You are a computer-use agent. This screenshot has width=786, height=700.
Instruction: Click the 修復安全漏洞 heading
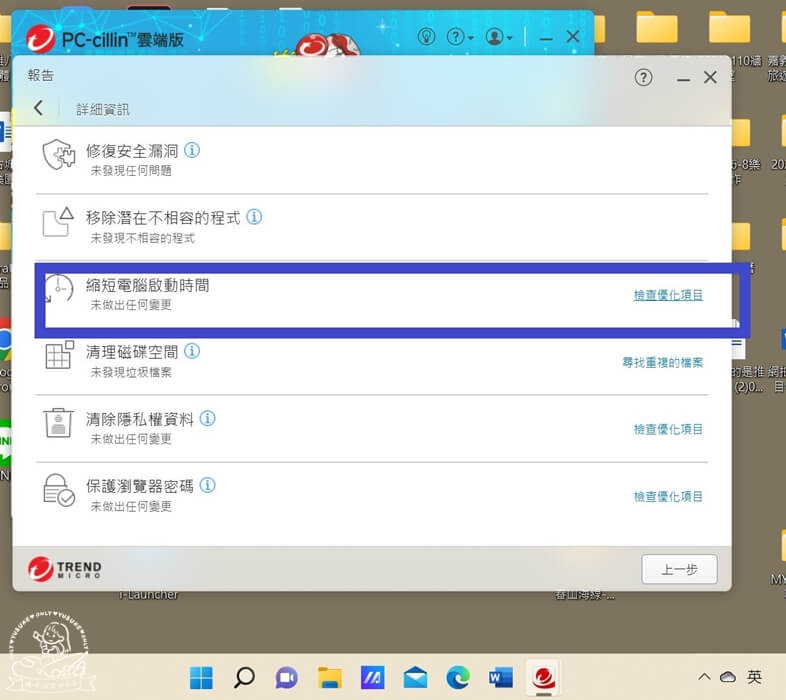pyautogui.click(x=132, y=150)
